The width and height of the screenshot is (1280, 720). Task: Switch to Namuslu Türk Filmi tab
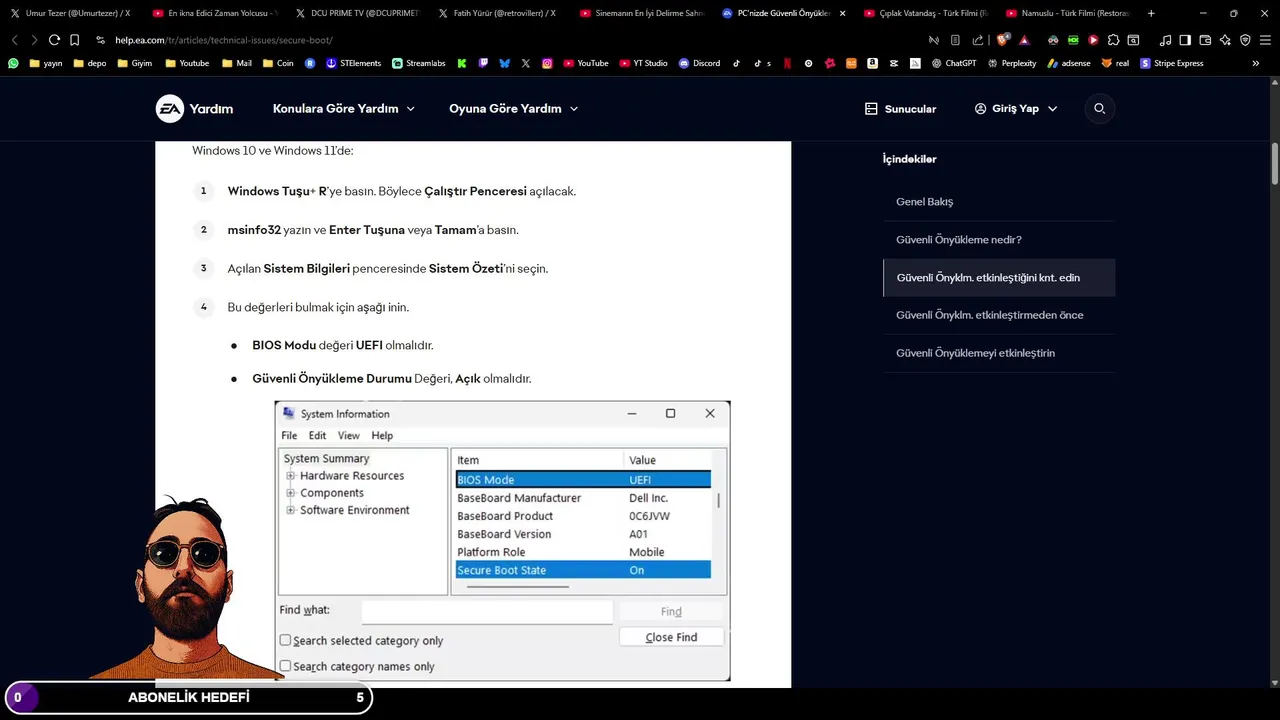[x=1068, y=13]
